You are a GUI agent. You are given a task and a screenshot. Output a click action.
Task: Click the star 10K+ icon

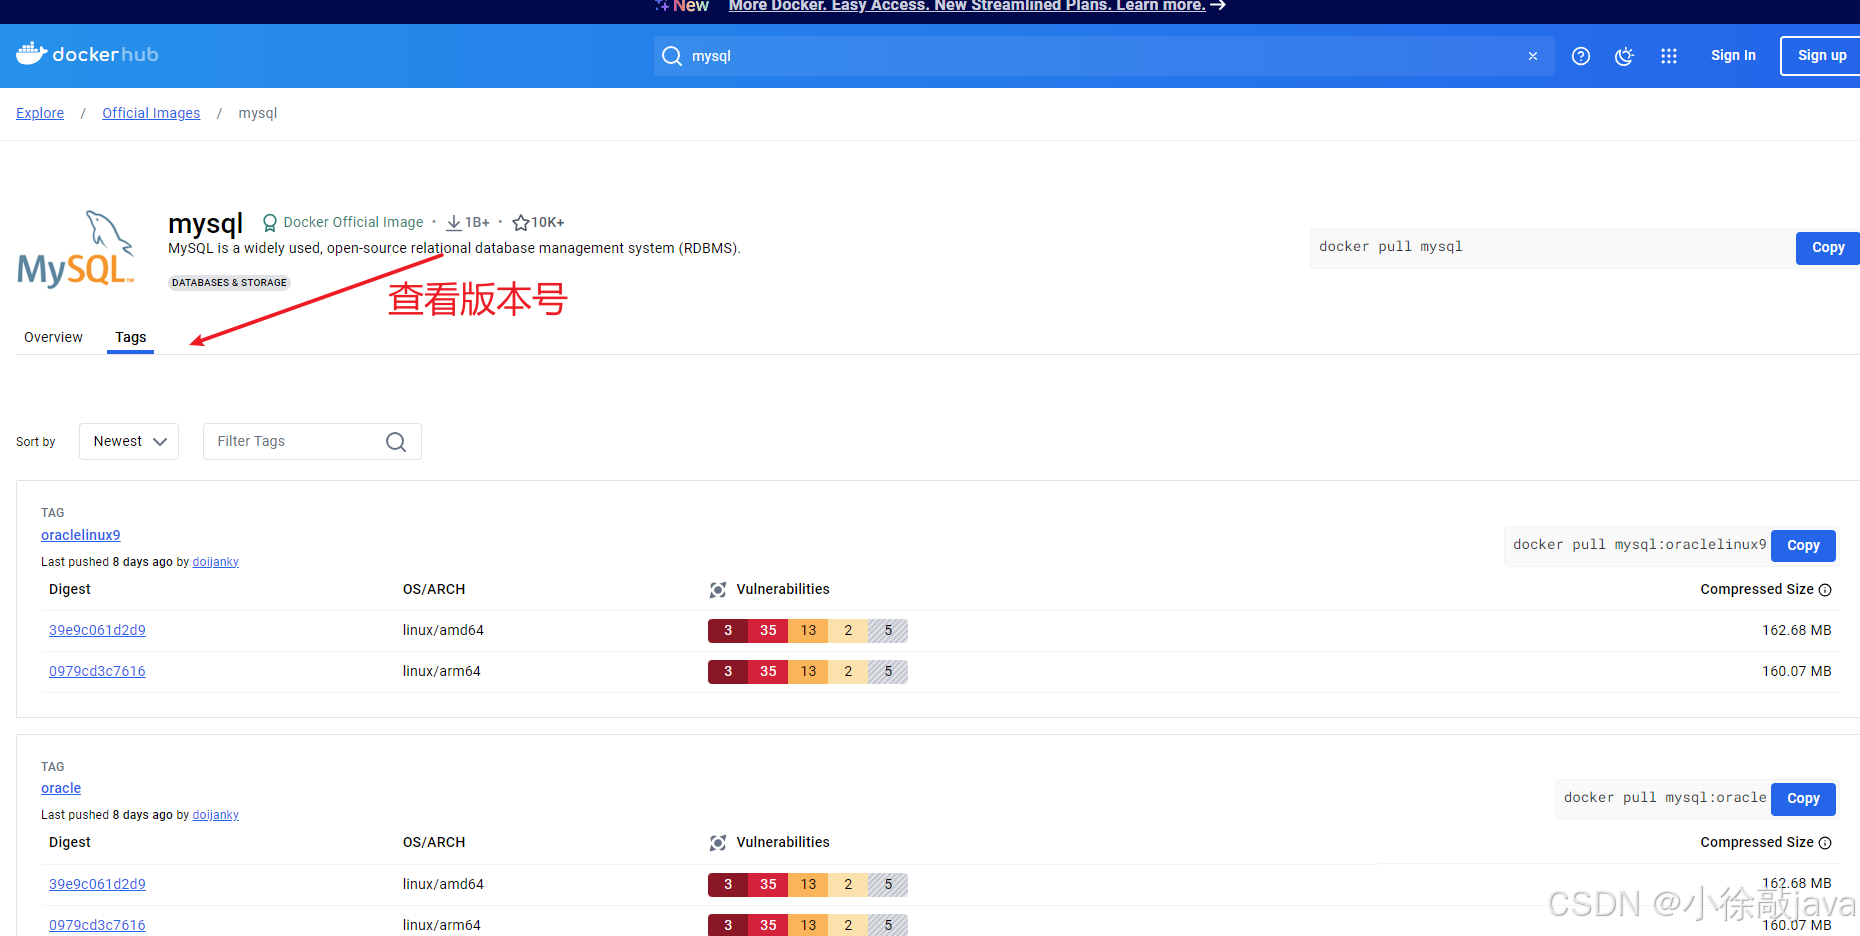pyautogui.click(x=520, y=222)
